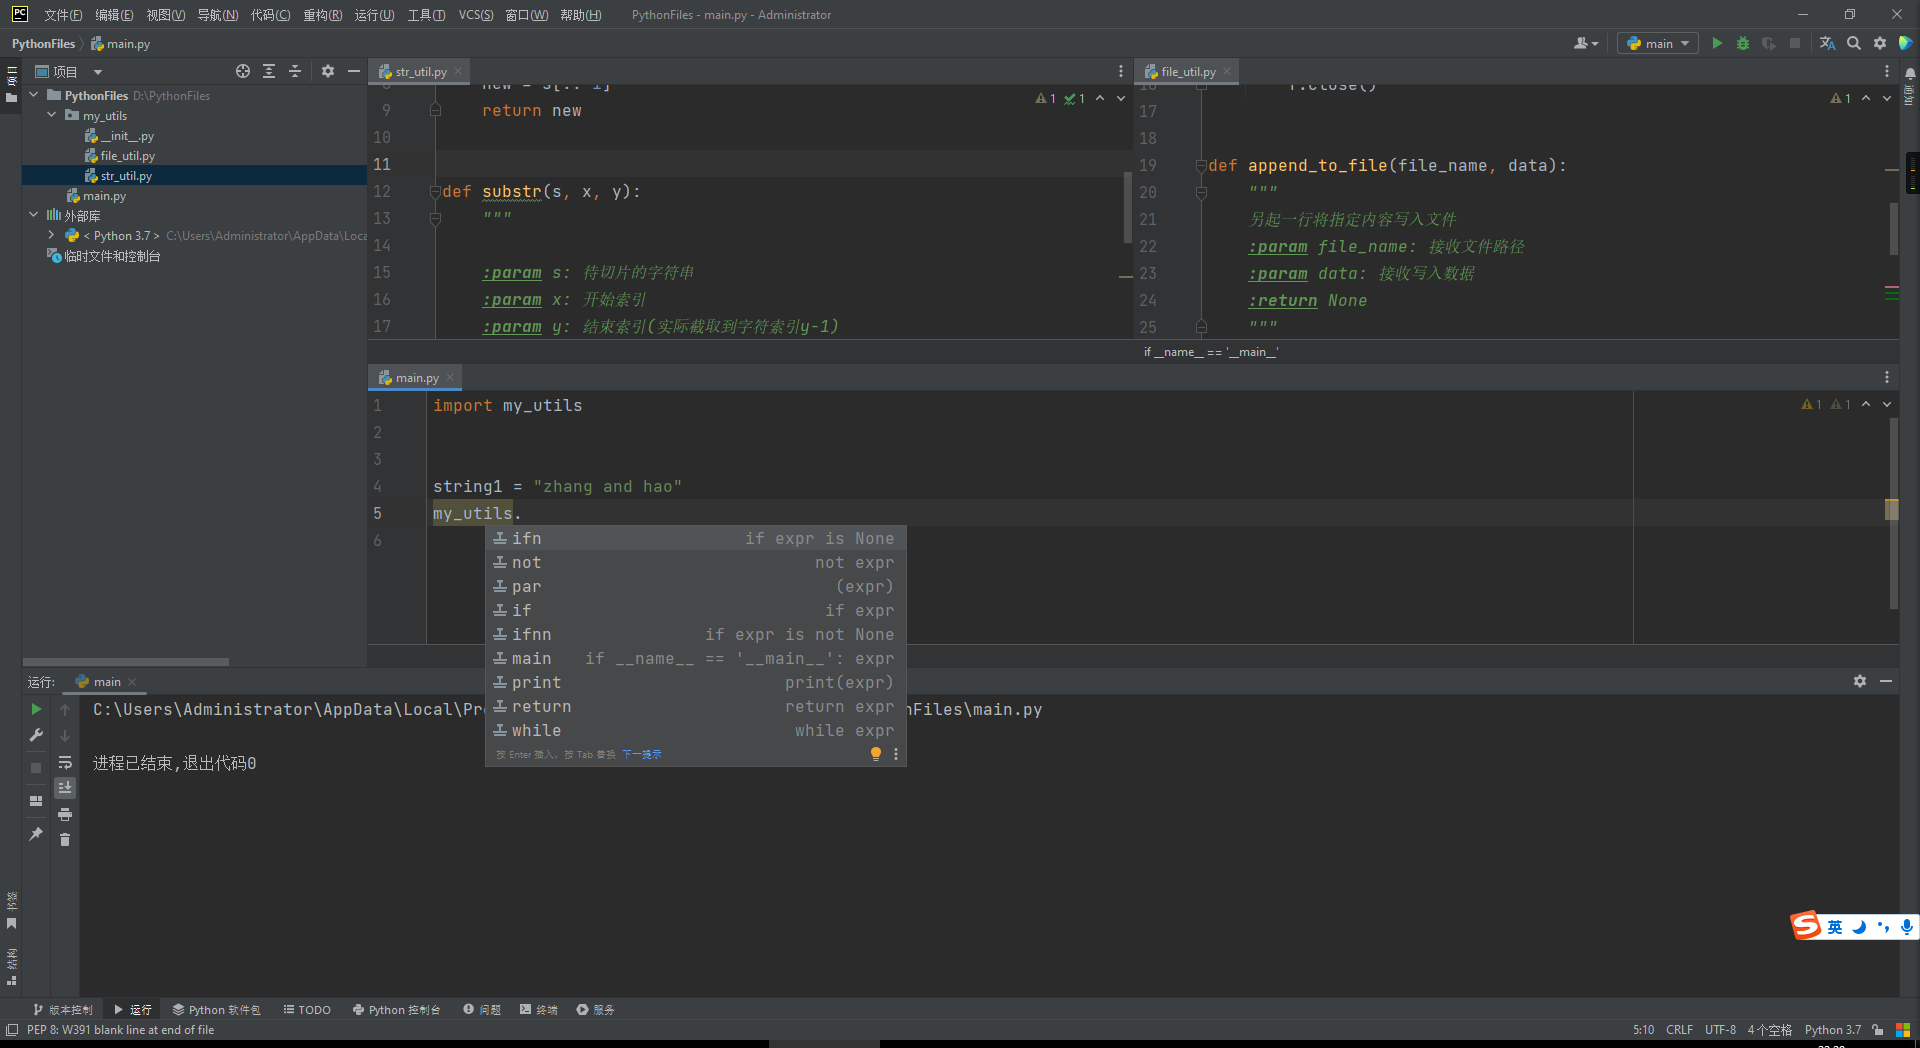Viewport: 1920px width, 1048px height.
Task: Select opened file locate target icon in project panel
Action: 243,71
